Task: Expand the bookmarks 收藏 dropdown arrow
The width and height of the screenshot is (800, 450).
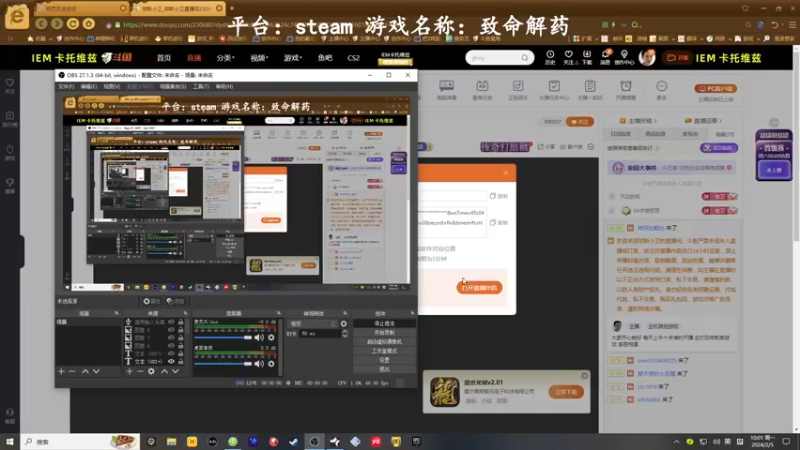Action: [51, 38]
